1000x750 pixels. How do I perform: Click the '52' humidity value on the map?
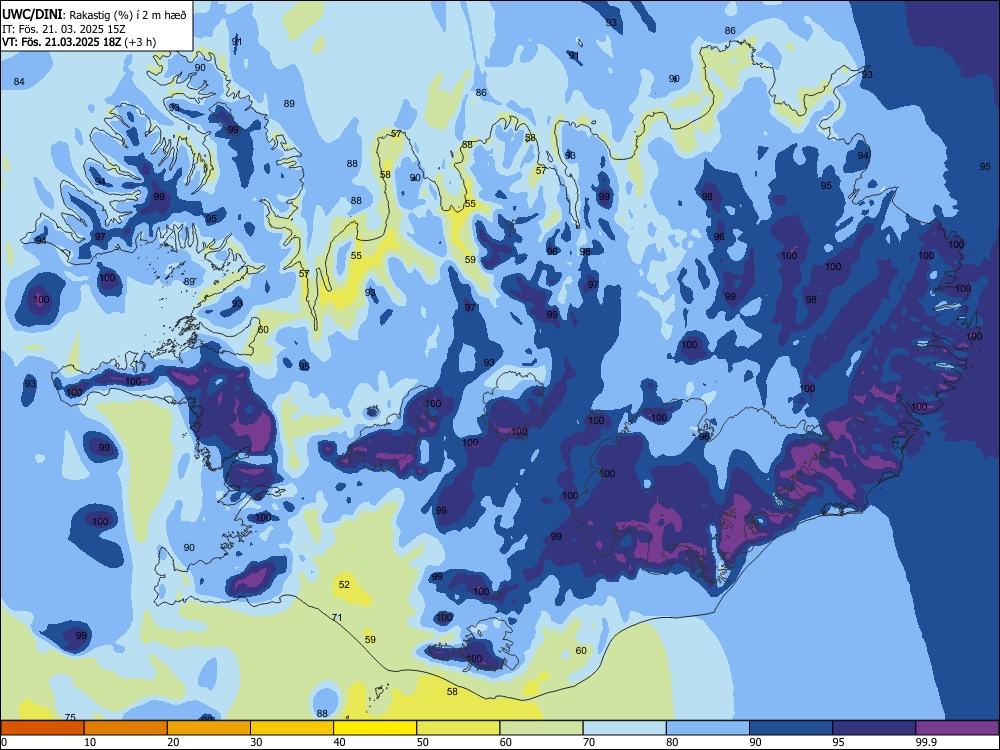click(344, 584)
